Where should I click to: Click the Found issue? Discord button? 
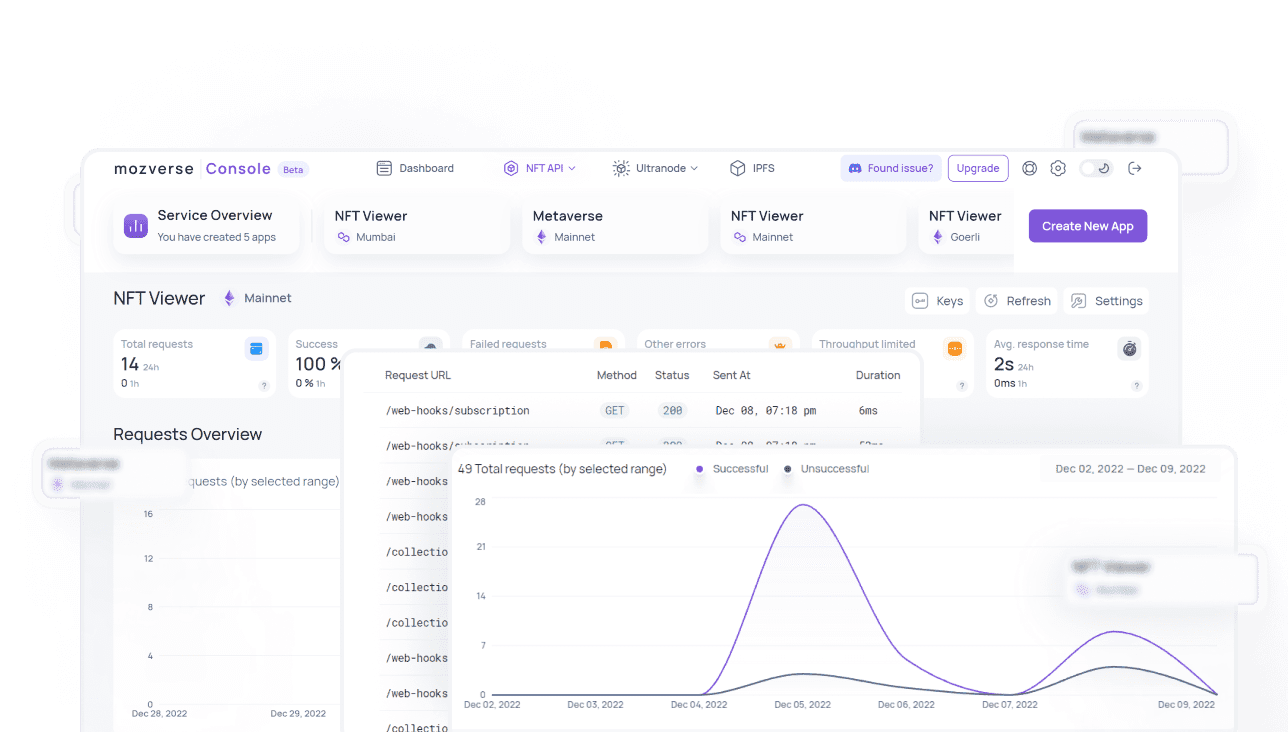(890, 168)
